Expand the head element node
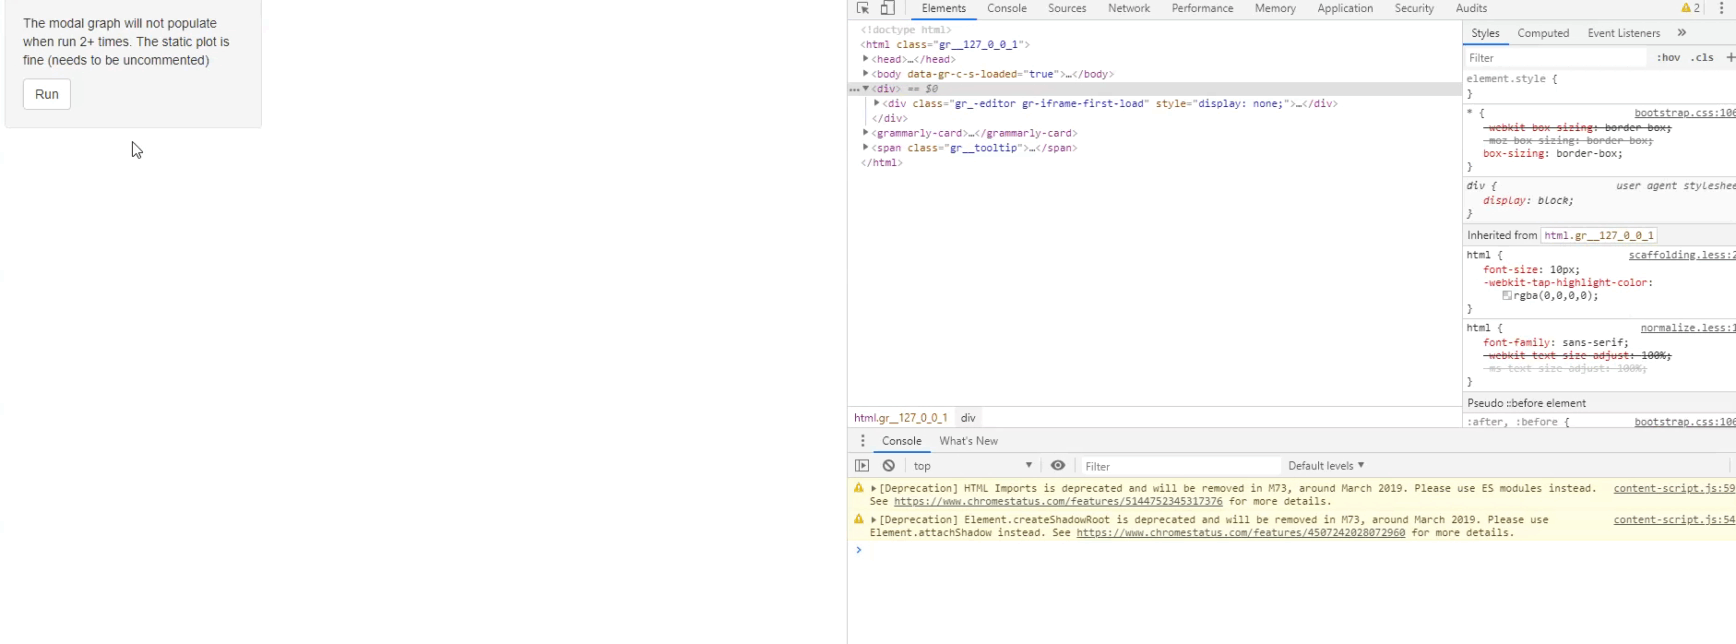 click(x=866, y=59)
